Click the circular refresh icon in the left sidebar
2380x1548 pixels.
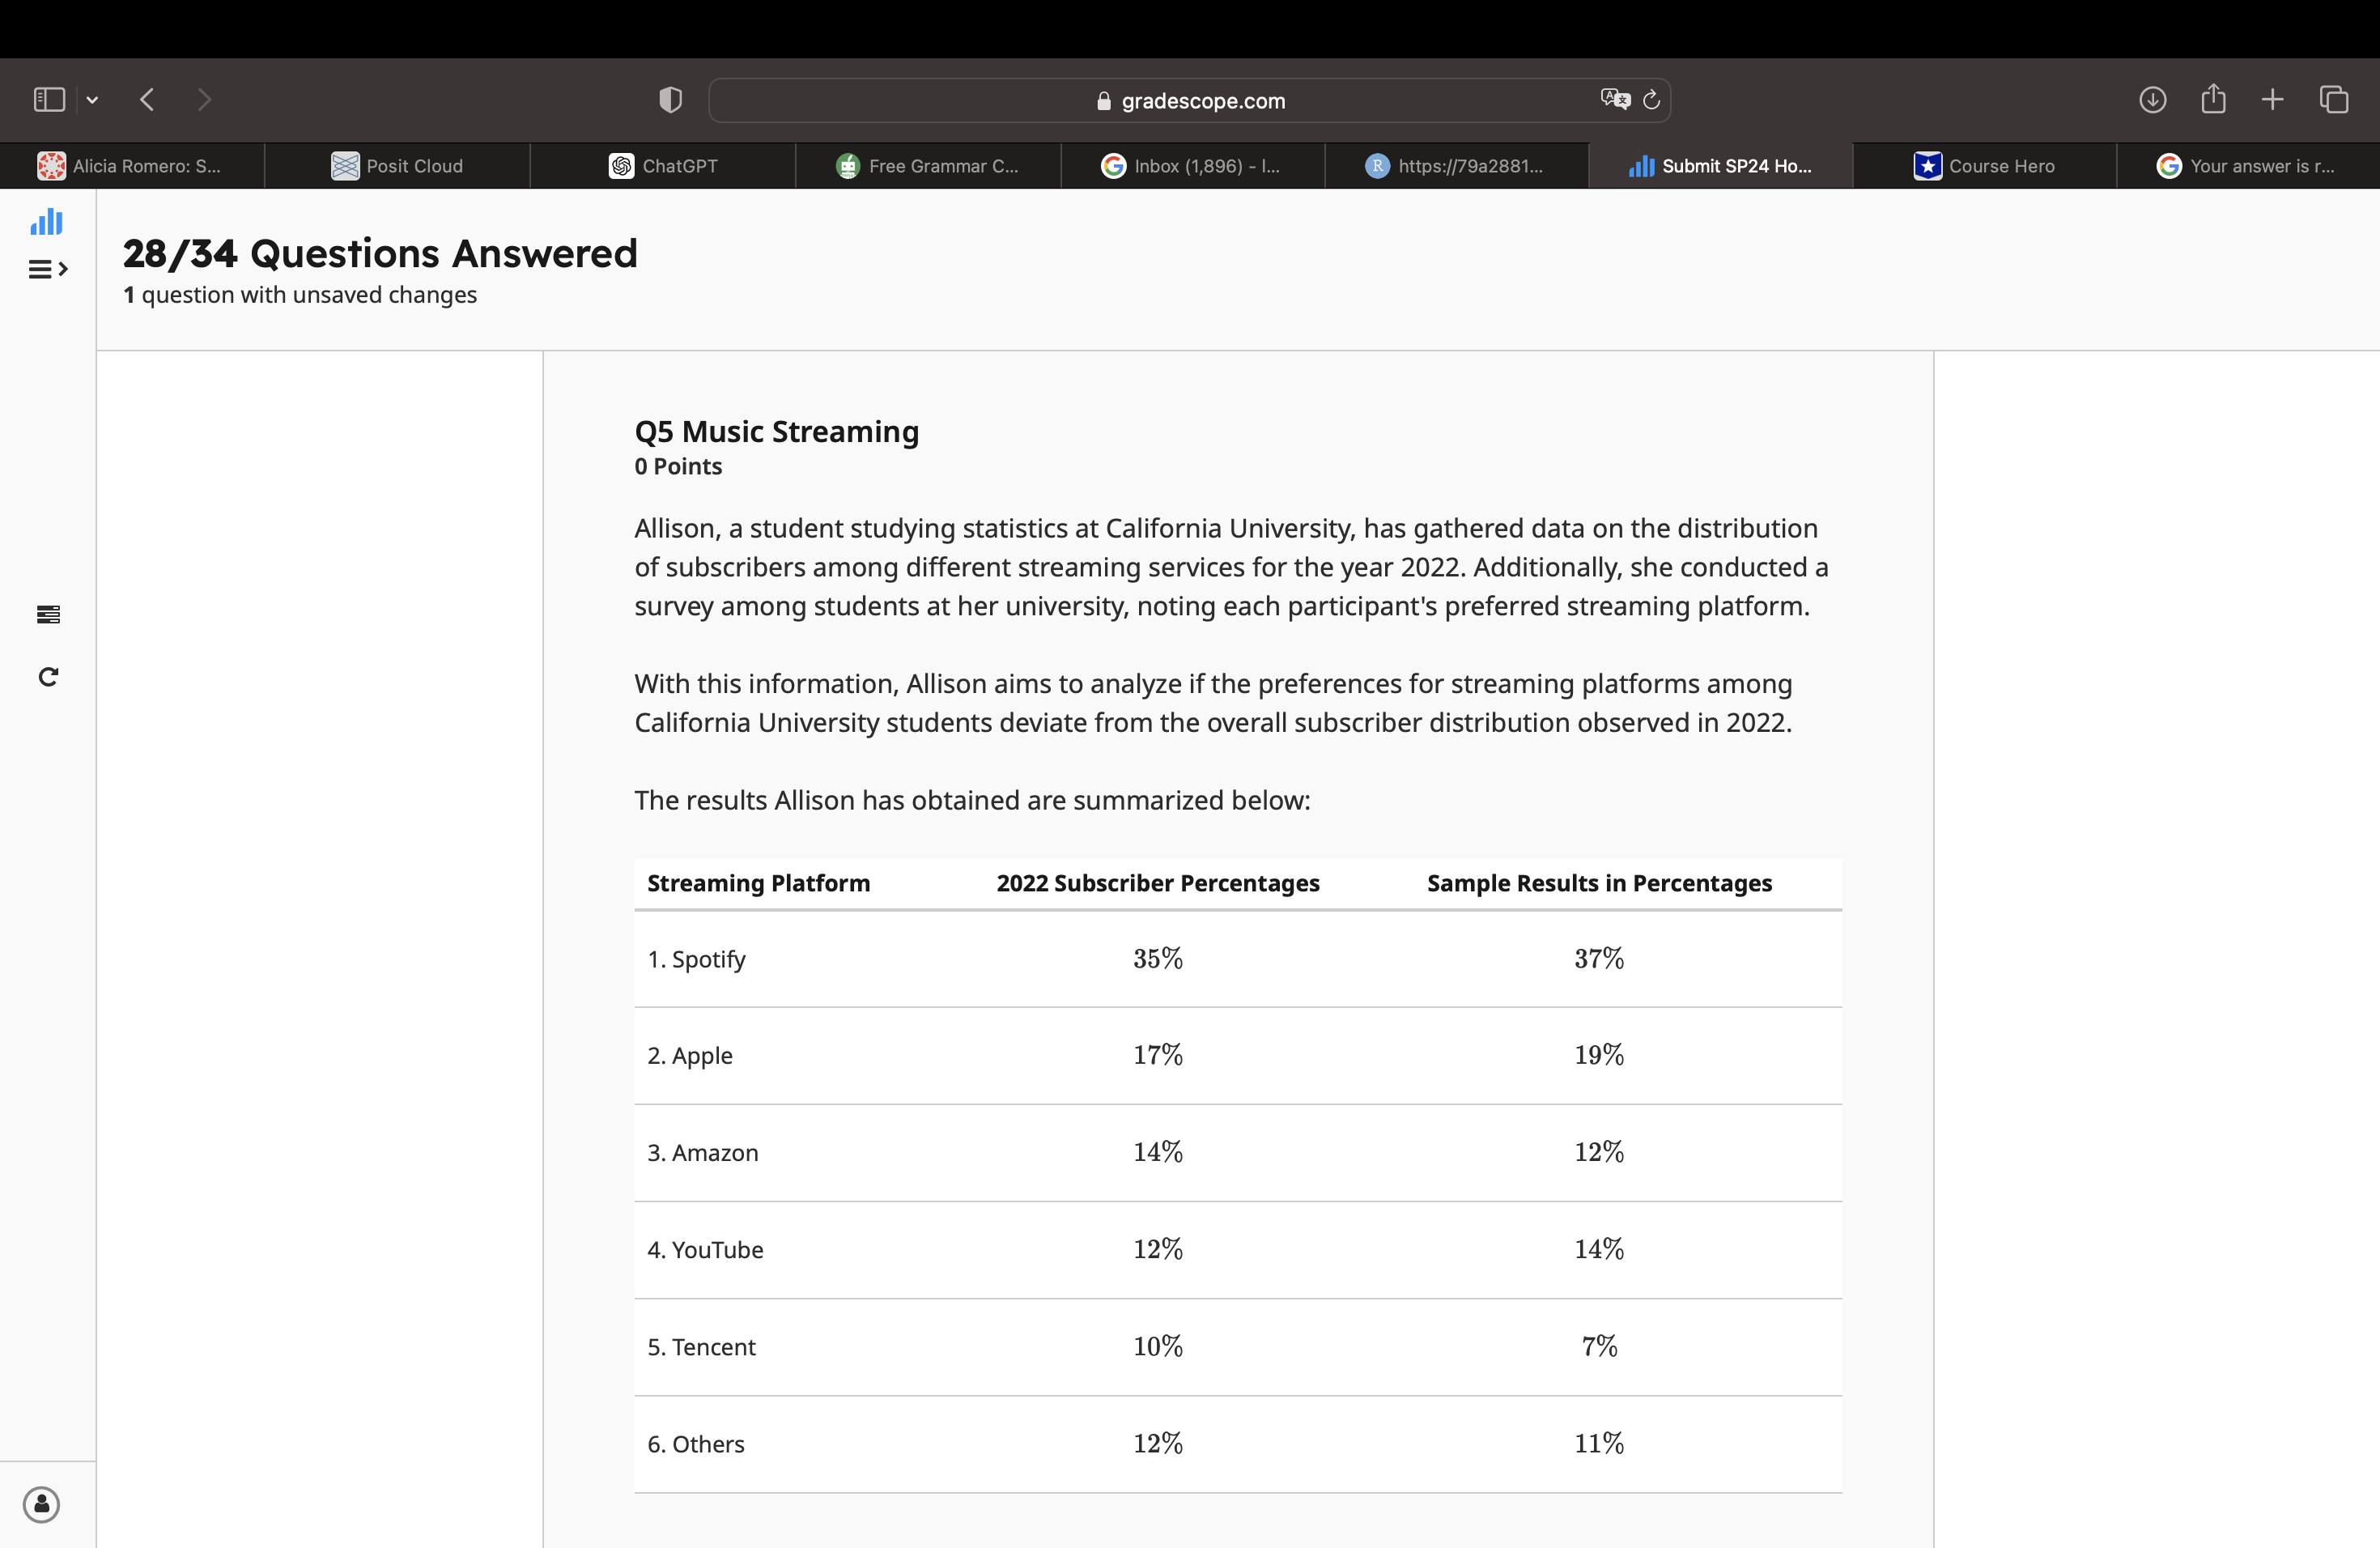tap(48, 677)
